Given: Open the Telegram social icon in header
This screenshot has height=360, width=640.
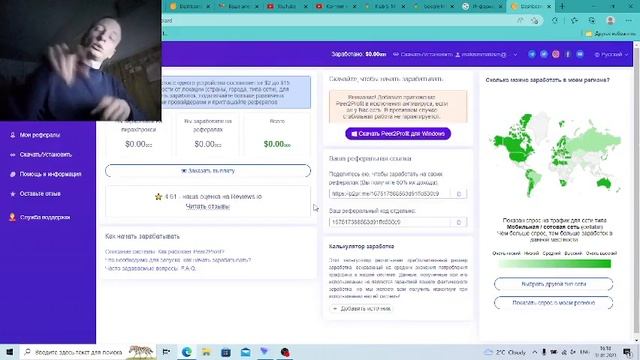Looking at the screenshot, I should tap(531, 54).
